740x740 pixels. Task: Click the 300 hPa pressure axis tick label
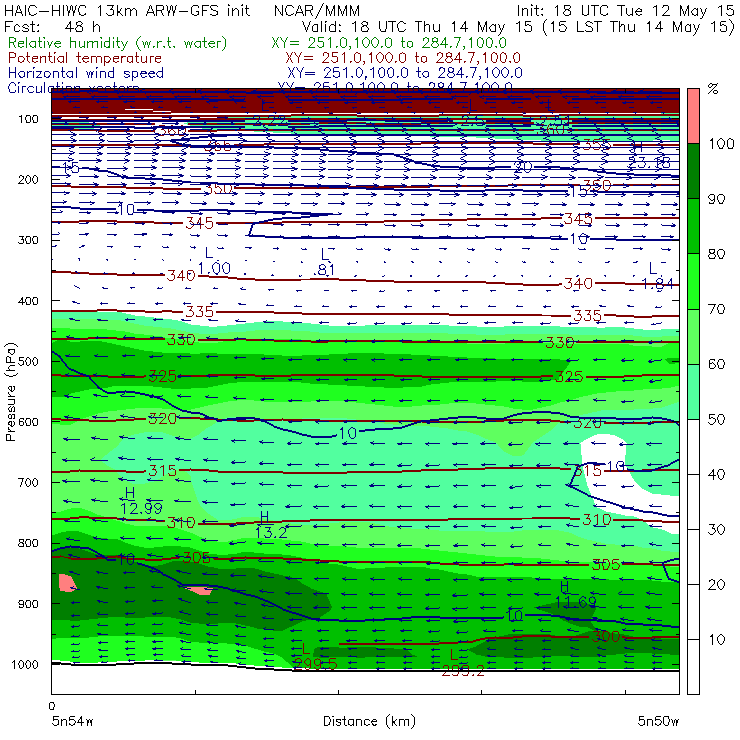click(x=28, y=240)
